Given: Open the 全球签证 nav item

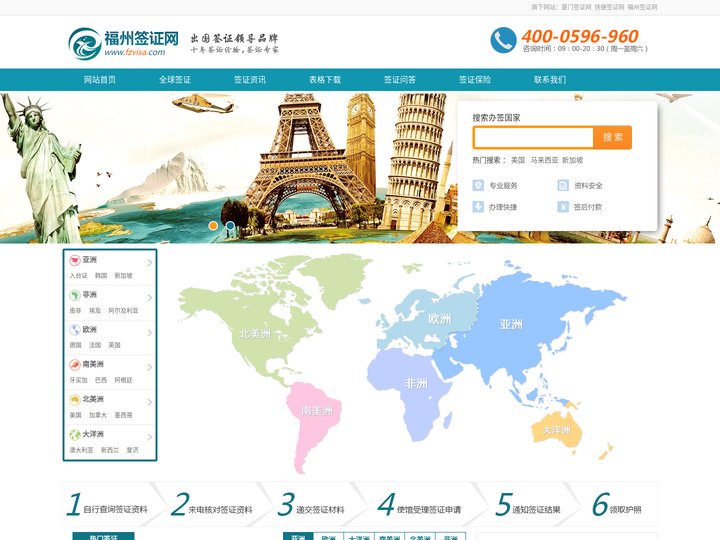Looking at the screenshot, I should [175, 79].
